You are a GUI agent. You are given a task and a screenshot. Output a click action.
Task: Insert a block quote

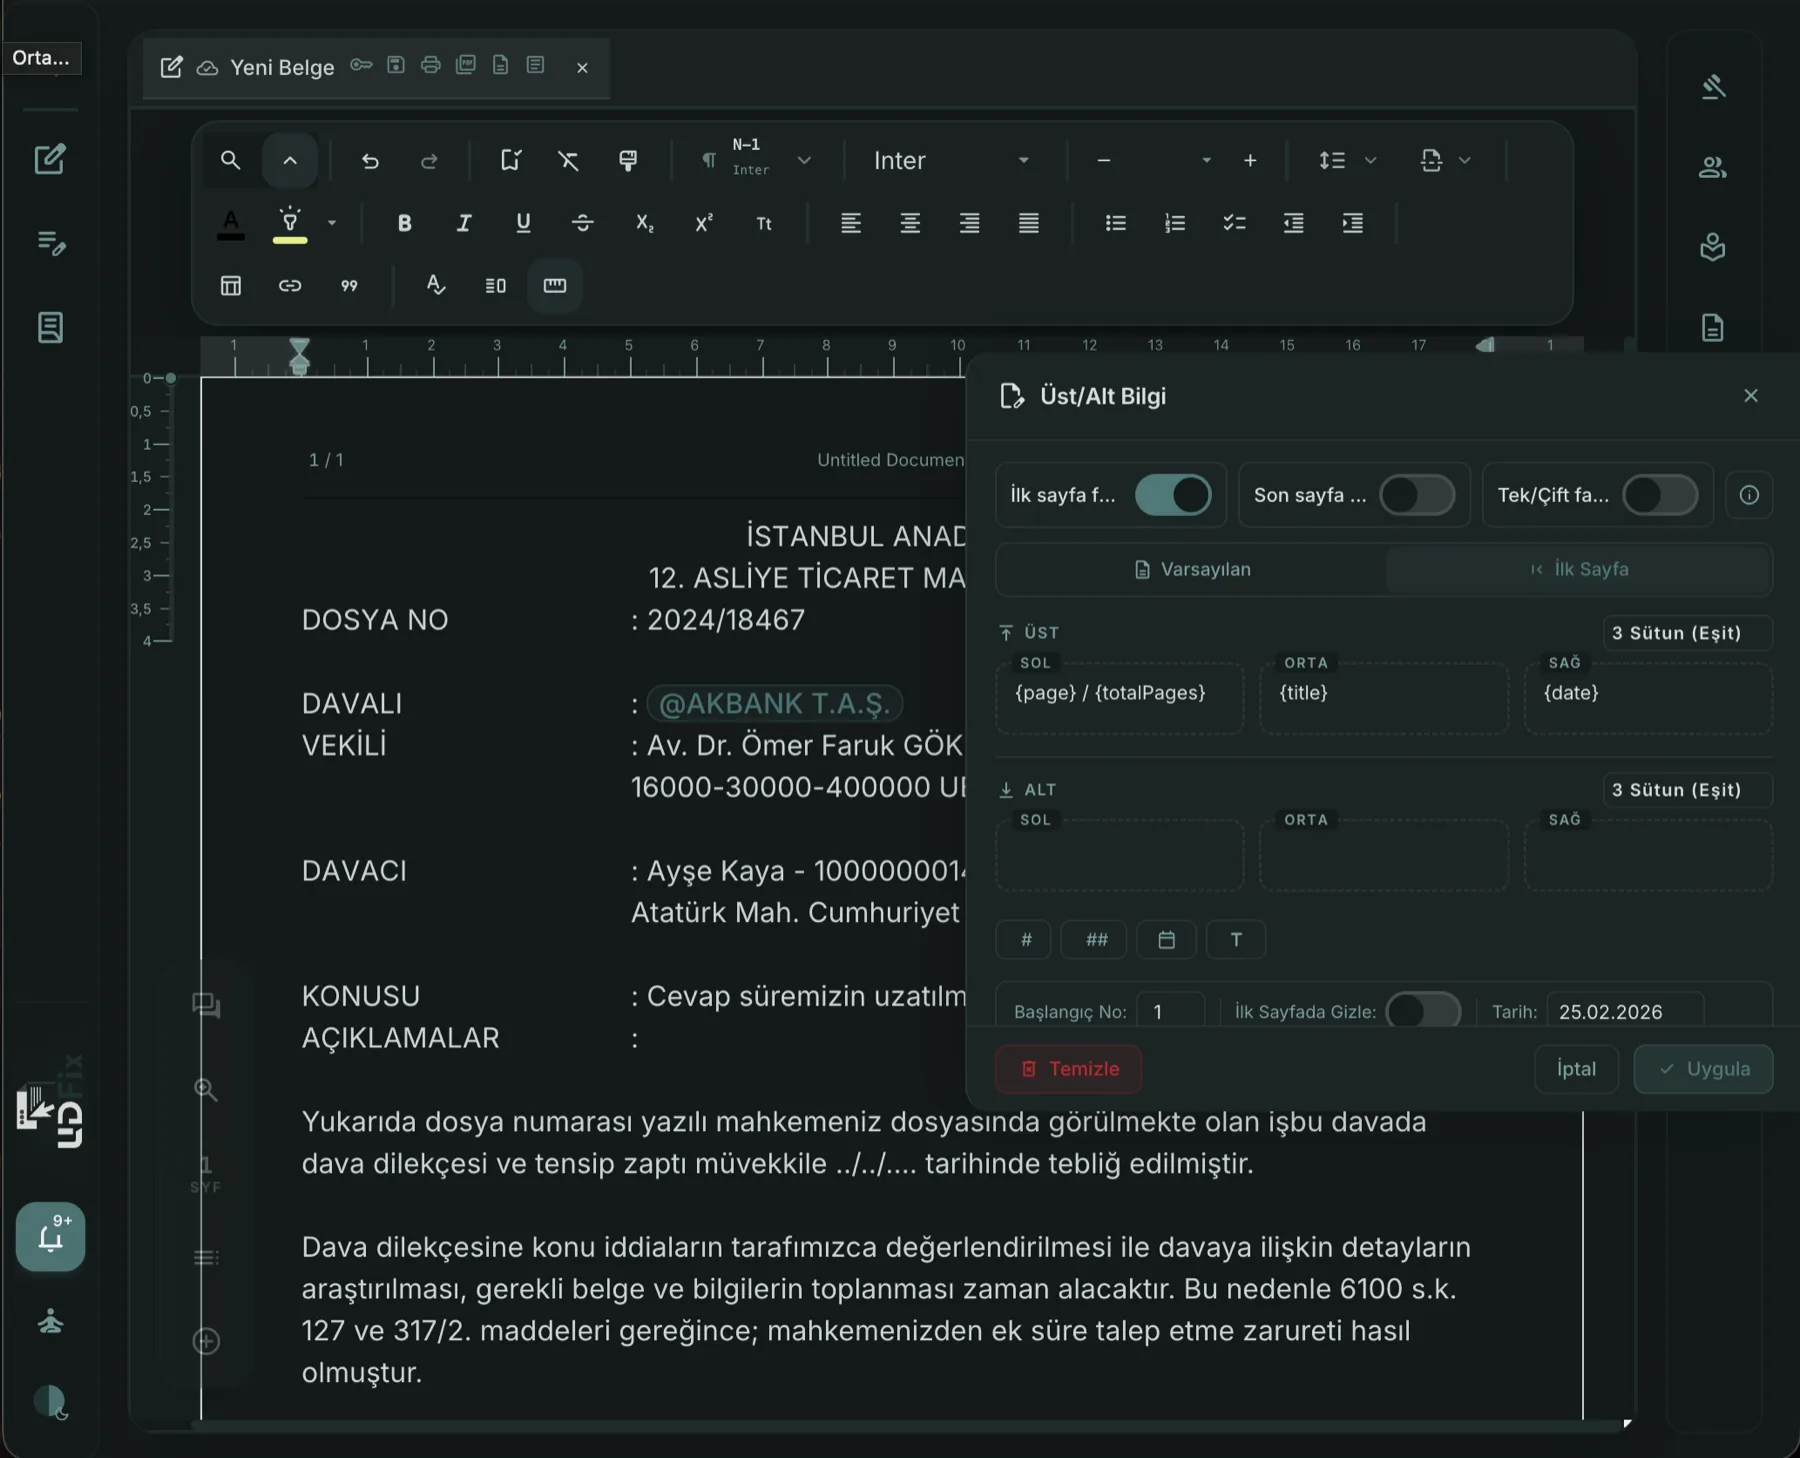pos(349,286)
